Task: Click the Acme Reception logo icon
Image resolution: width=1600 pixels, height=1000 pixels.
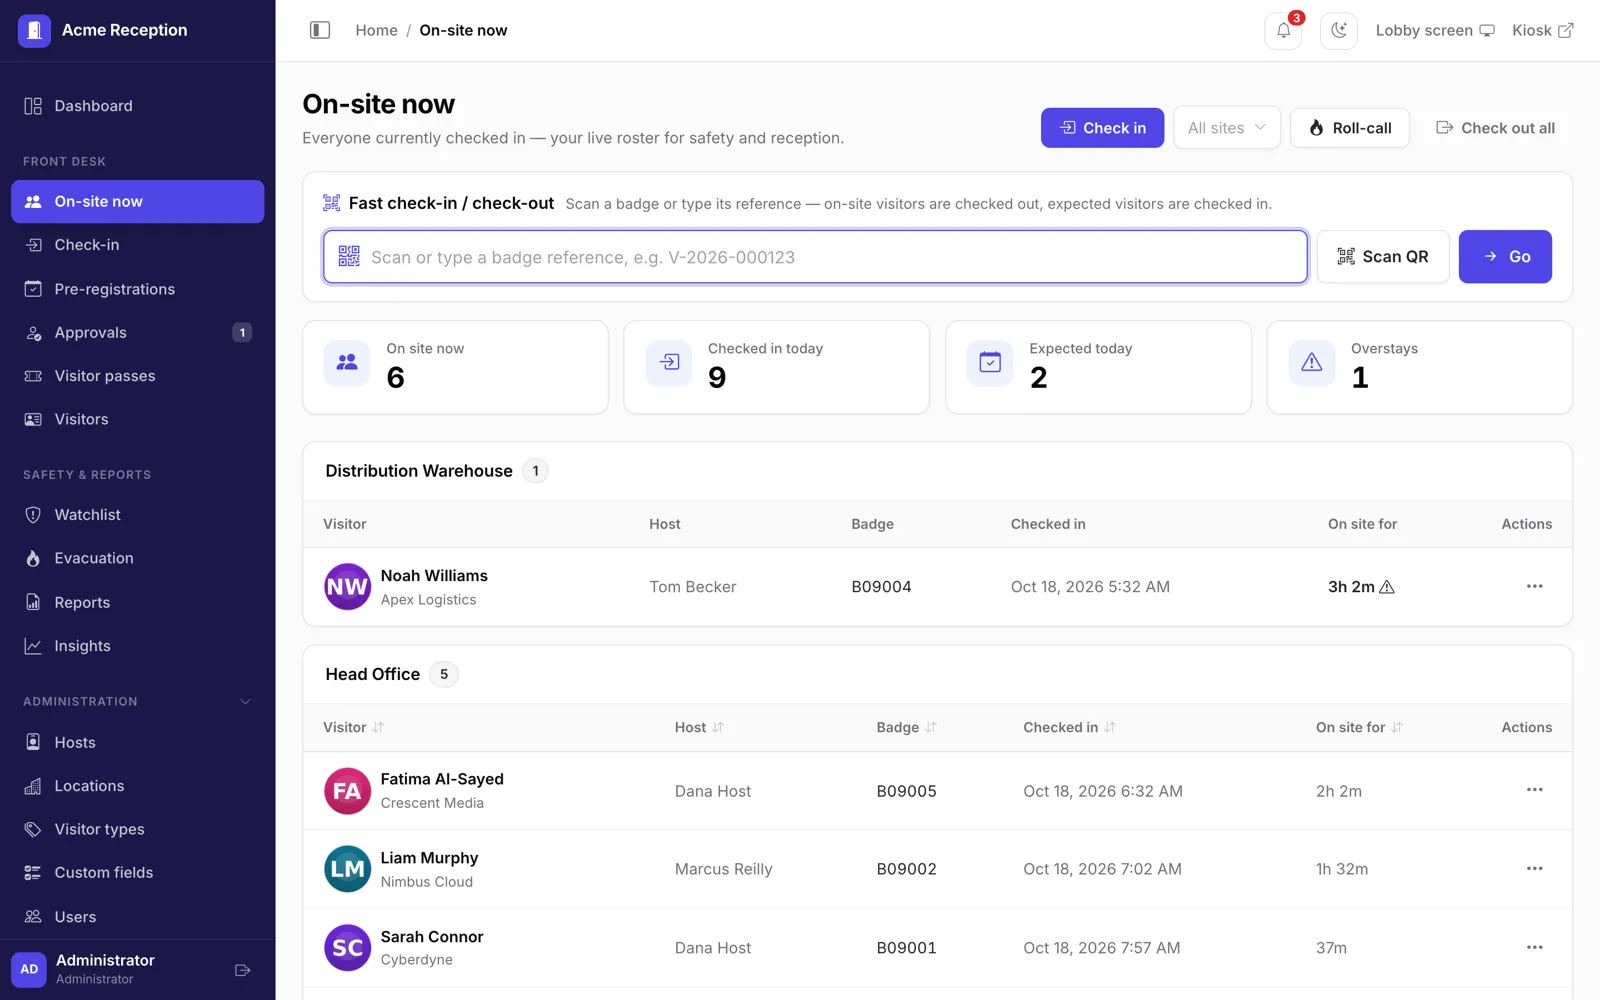Action: 34,30
